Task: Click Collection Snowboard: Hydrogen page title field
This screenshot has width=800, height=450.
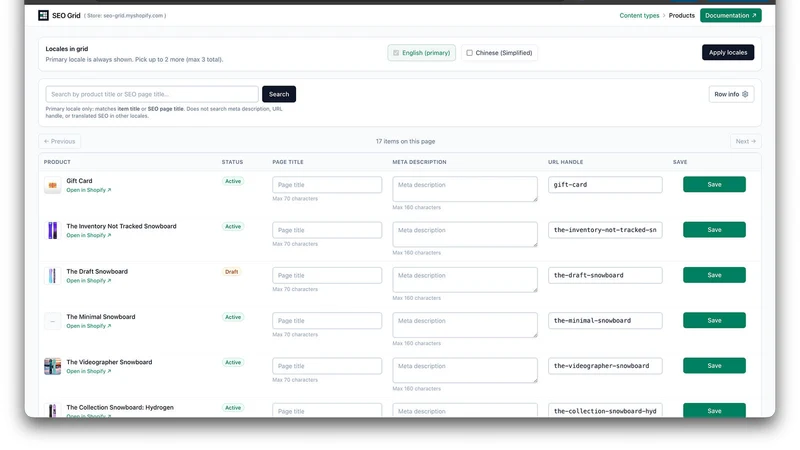Action: (327, 411)
